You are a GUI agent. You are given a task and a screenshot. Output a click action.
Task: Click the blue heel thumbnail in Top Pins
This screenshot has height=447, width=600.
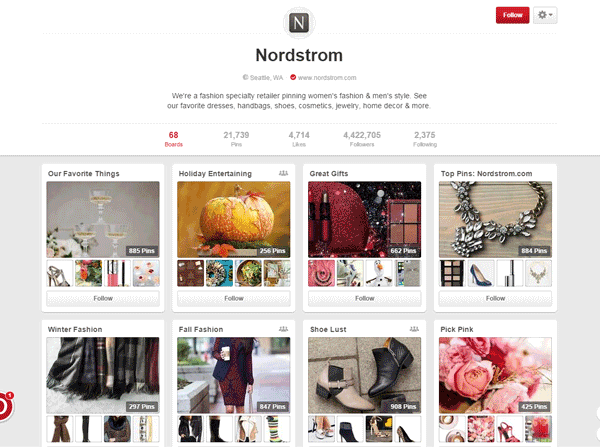(x=481, y=273)
